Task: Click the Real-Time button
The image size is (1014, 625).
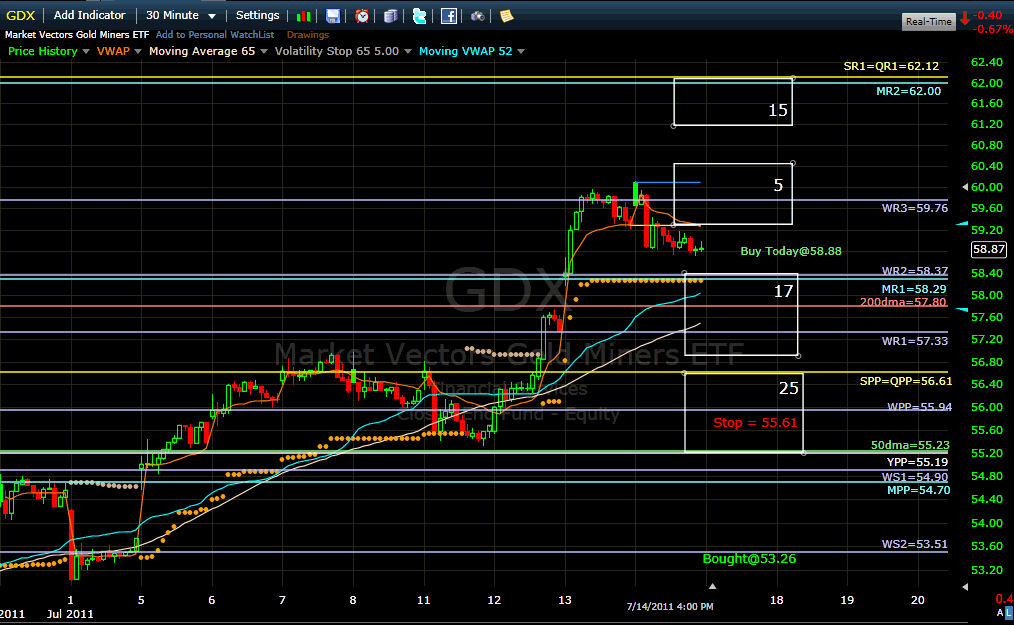Action: (929, 21)
